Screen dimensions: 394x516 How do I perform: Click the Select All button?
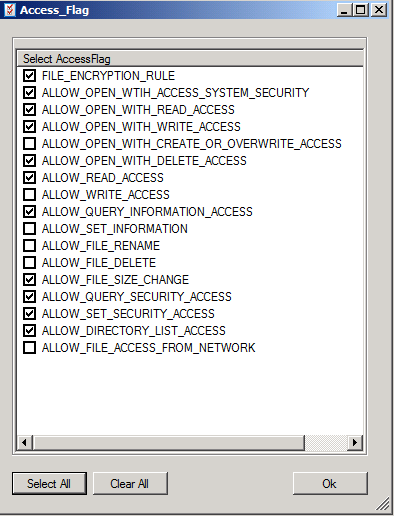point(49,483)
